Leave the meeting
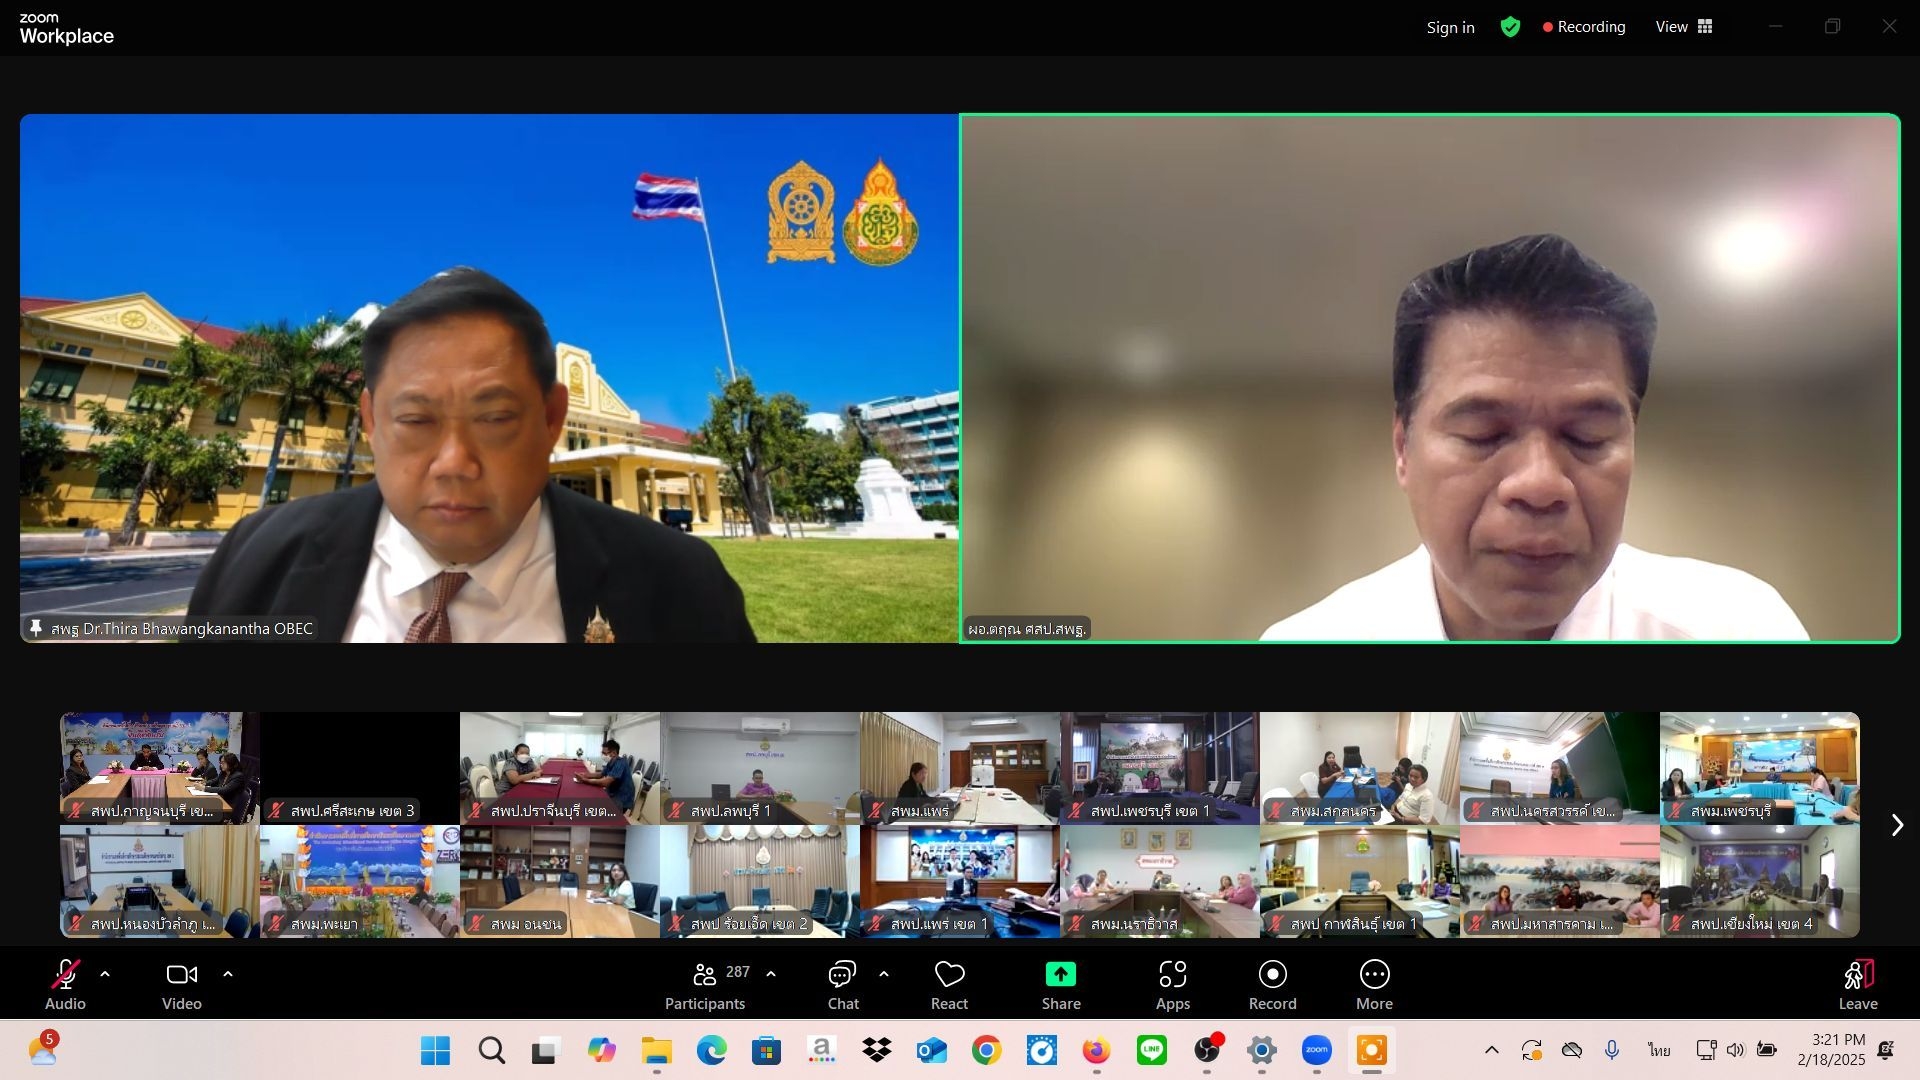This screenshot has width=1920, height=1080. [x=1857, y=985]
